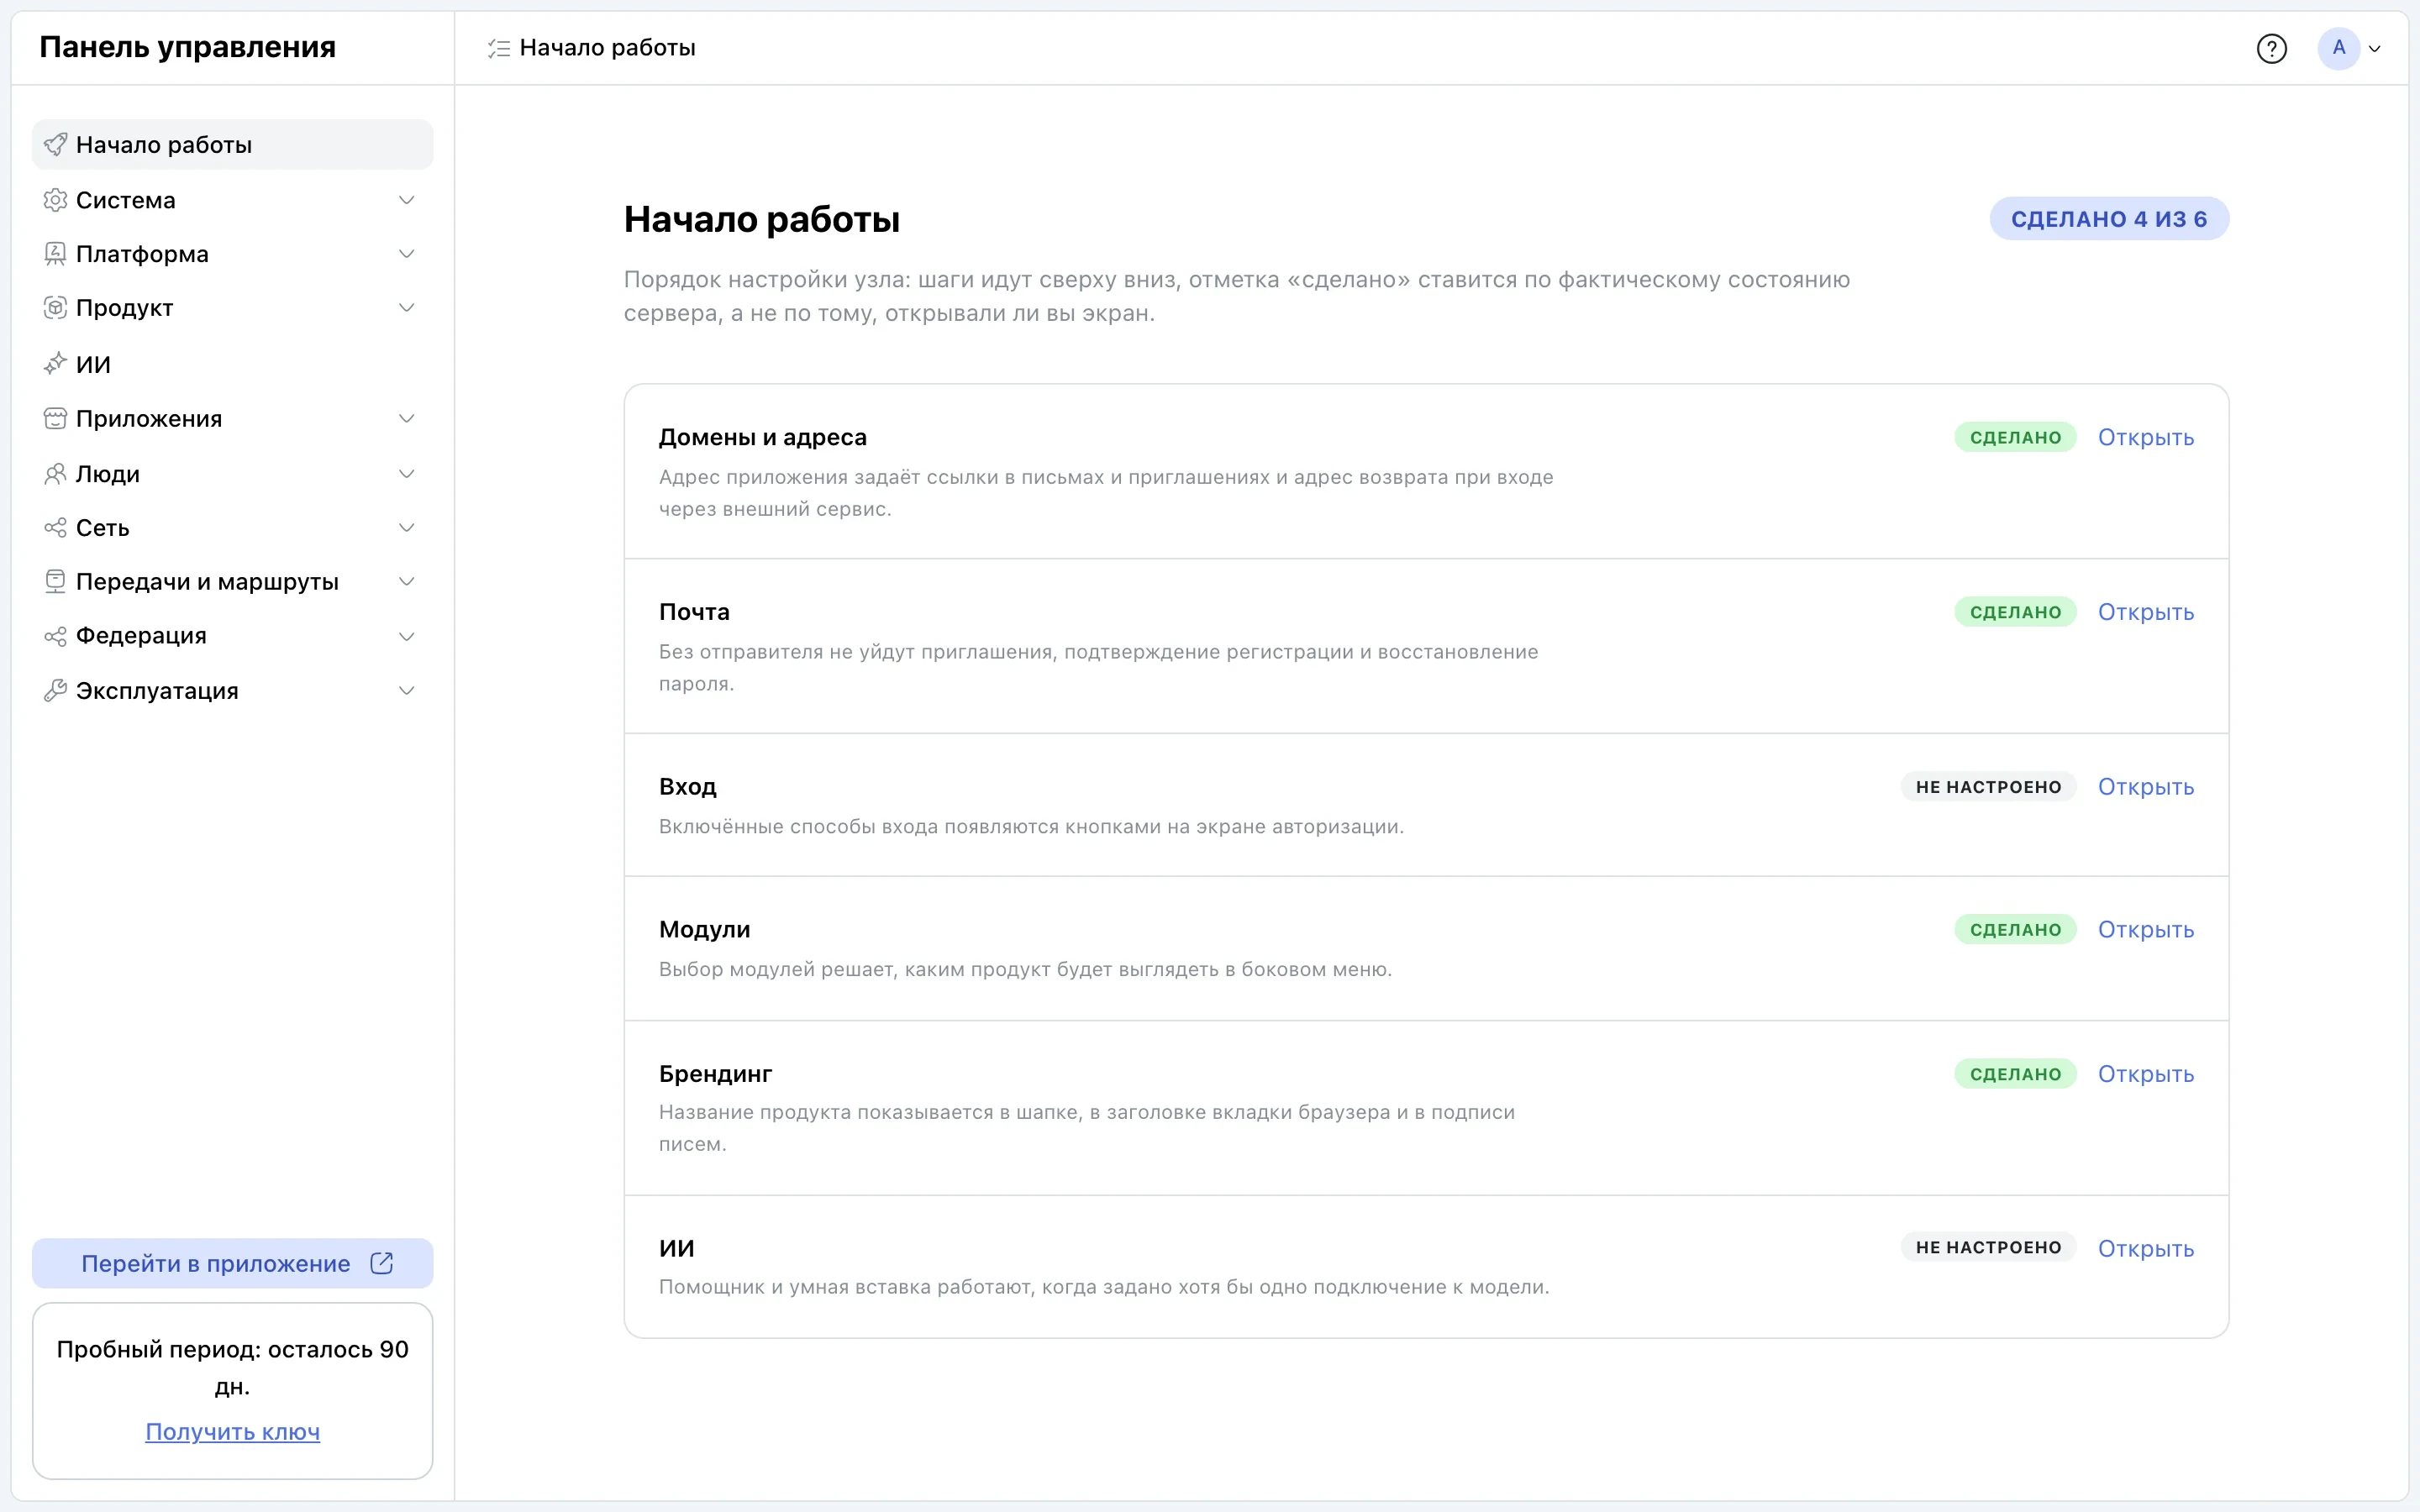Image resolution: width=2420 pixels, height=1512 pixels.
Task: Click Открыть for the ИИ step
Action: [x=2145, y=1249]
